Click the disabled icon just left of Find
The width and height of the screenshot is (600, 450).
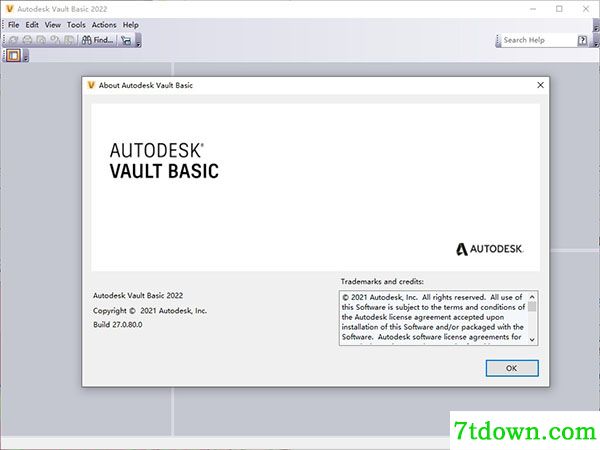(x=69, y=40)
